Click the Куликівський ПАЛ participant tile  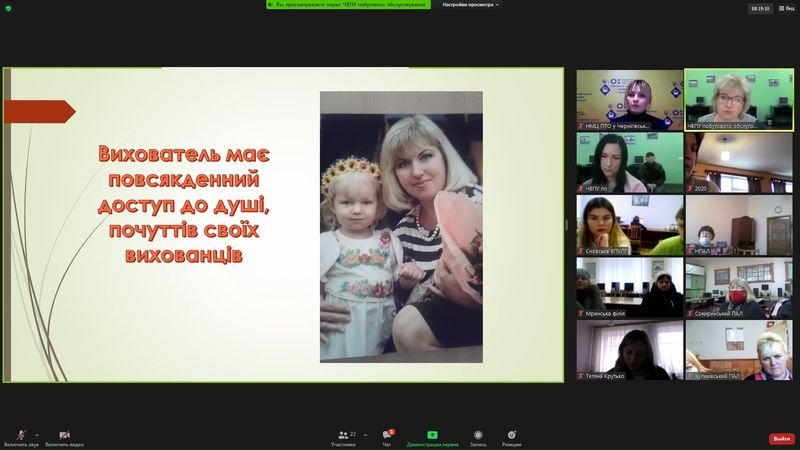coord(739,350)
